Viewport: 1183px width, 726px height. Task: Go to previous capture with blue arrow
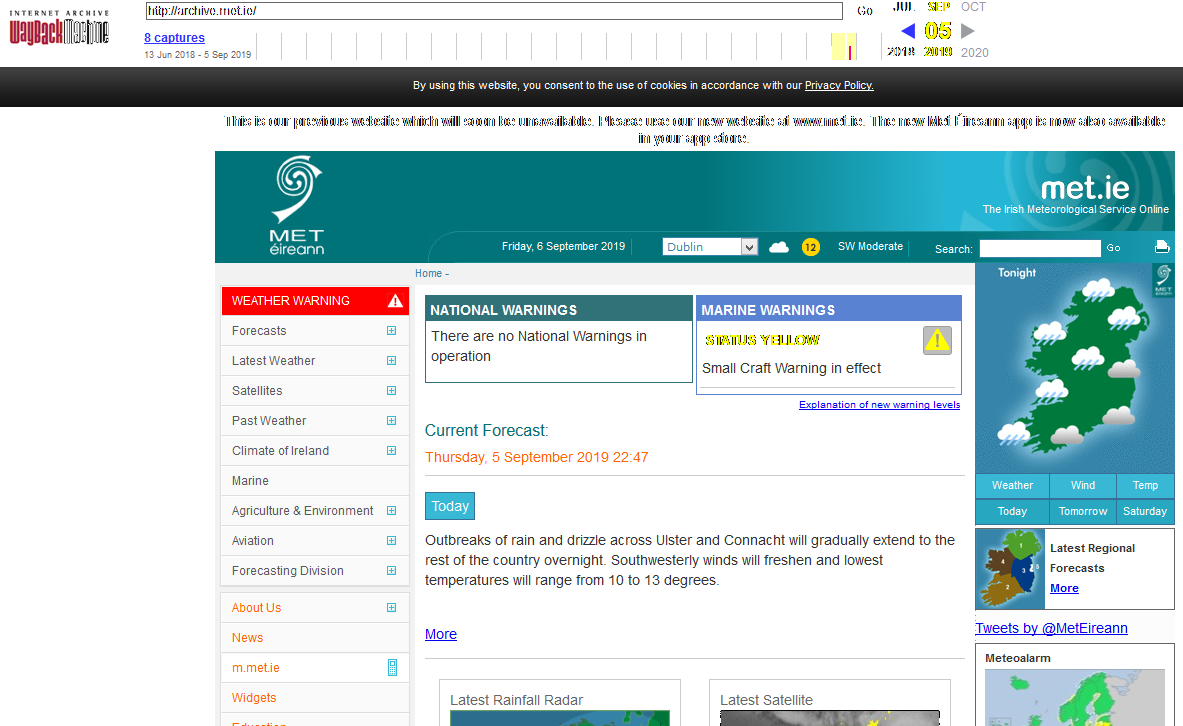click(x=908, y=31)
